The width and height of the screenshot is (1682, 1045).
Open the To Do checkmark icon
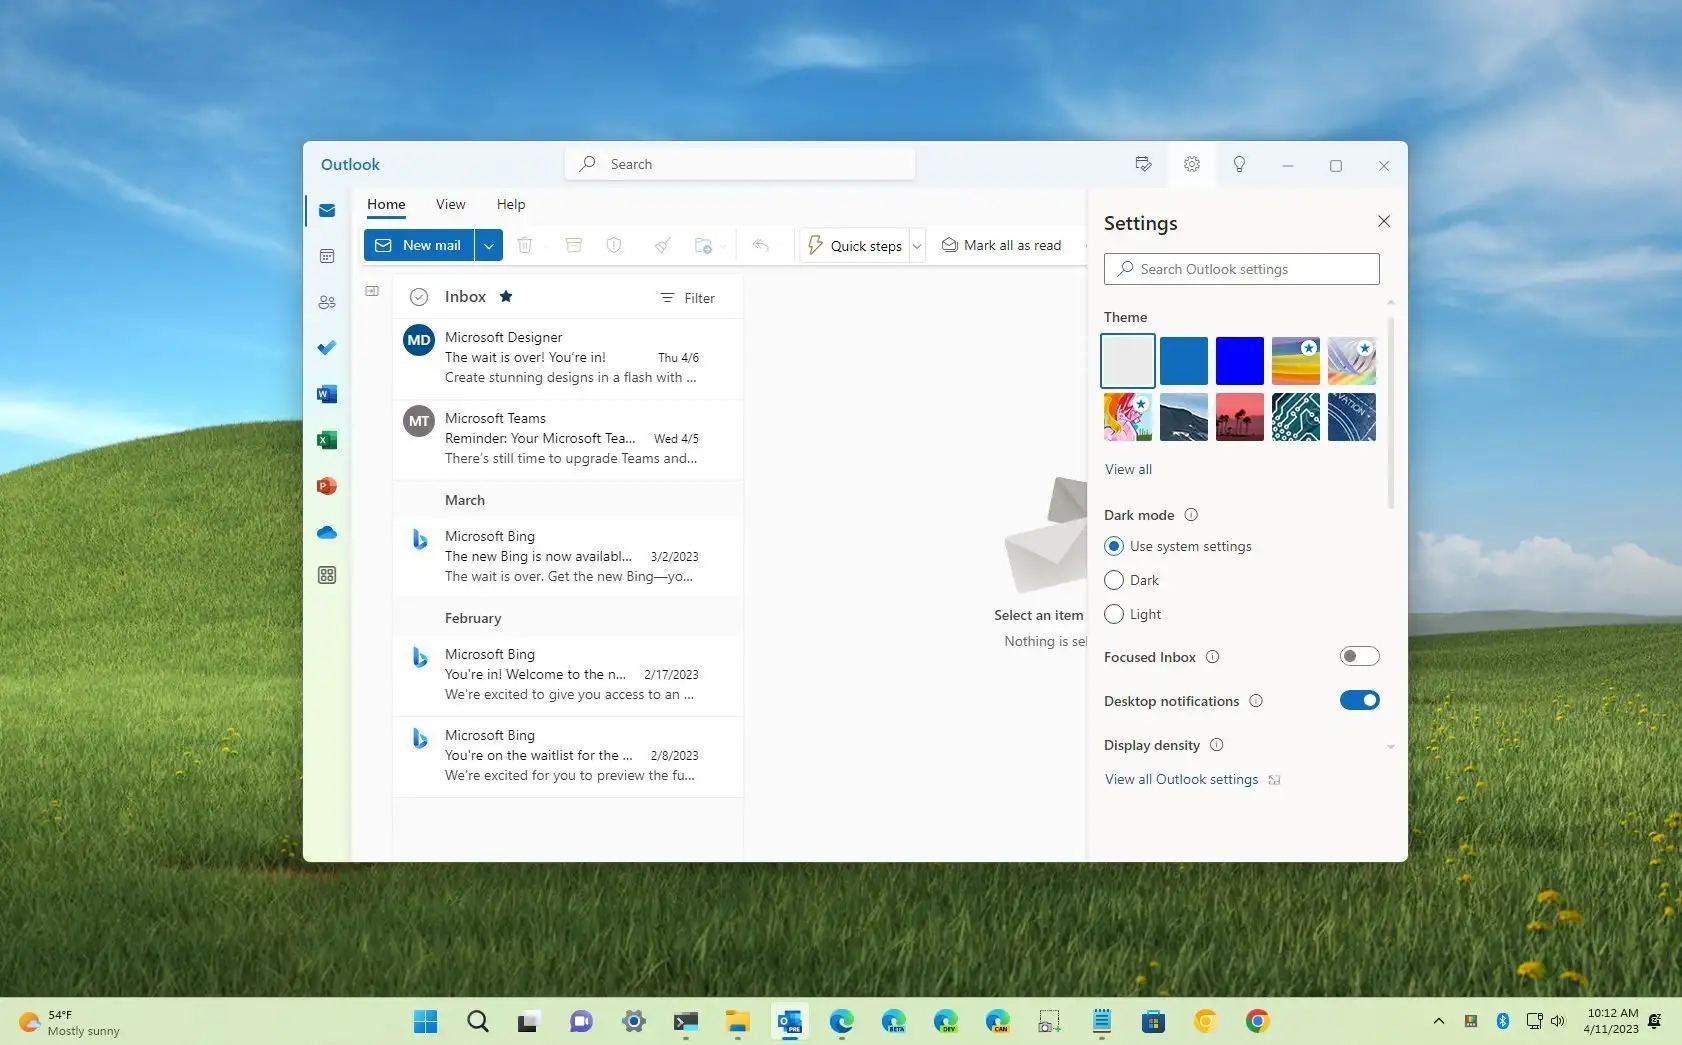tap(327, 348)
